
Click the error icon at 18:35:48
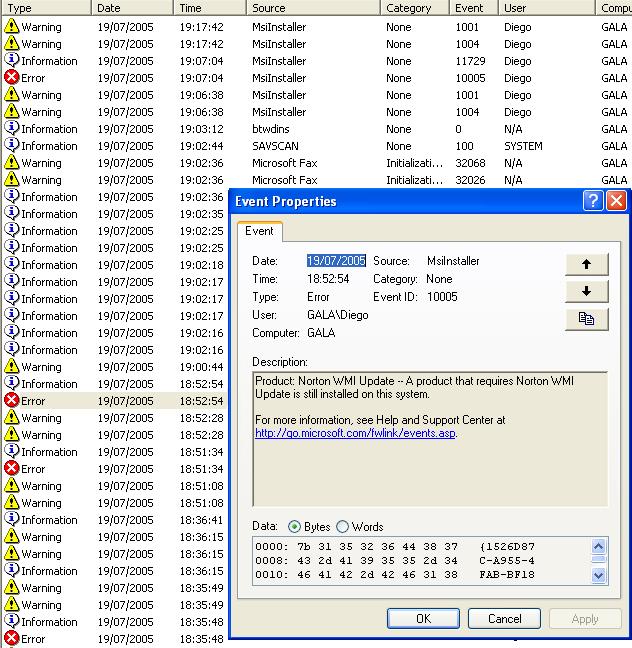click(x=12, y=638)
